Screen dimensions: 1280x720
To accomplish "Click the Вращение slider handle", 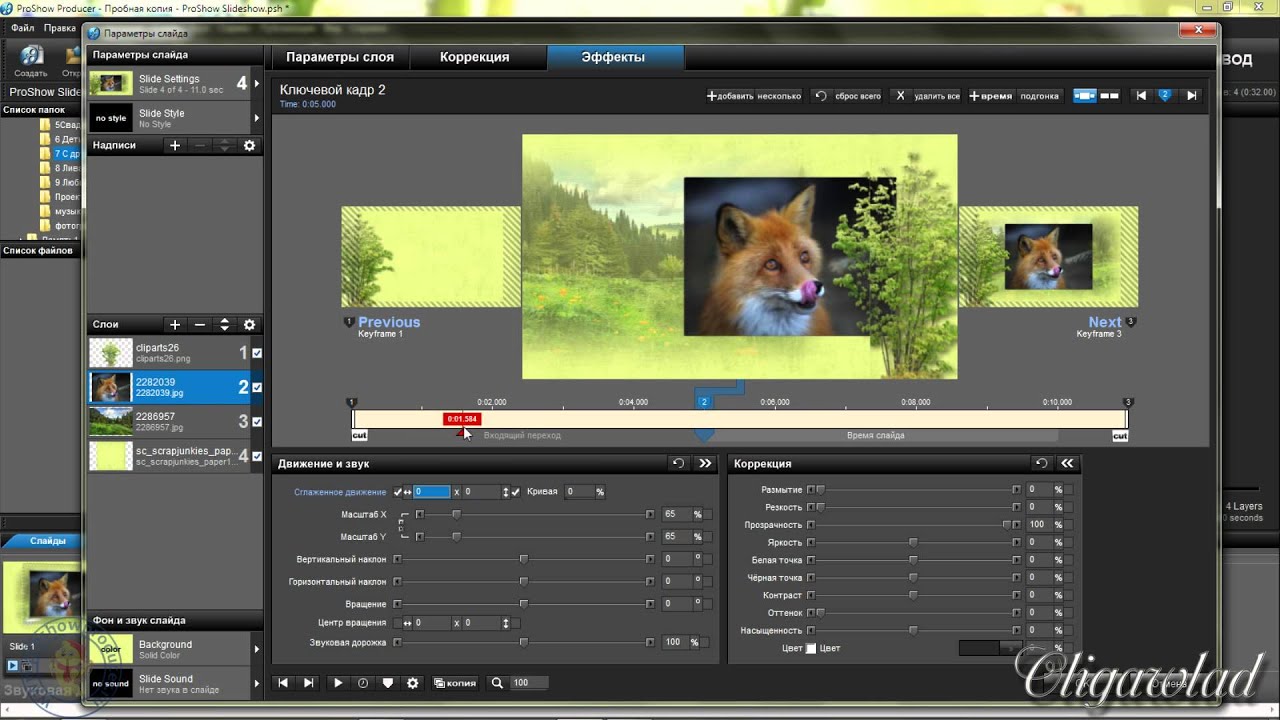I will (x=523, y=604).
